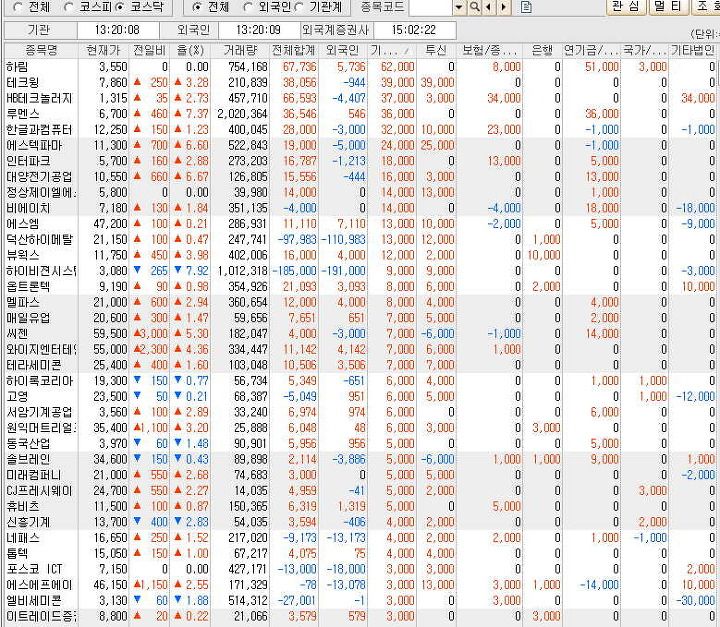Select the 휴비츠 stock name

(23, 506)
